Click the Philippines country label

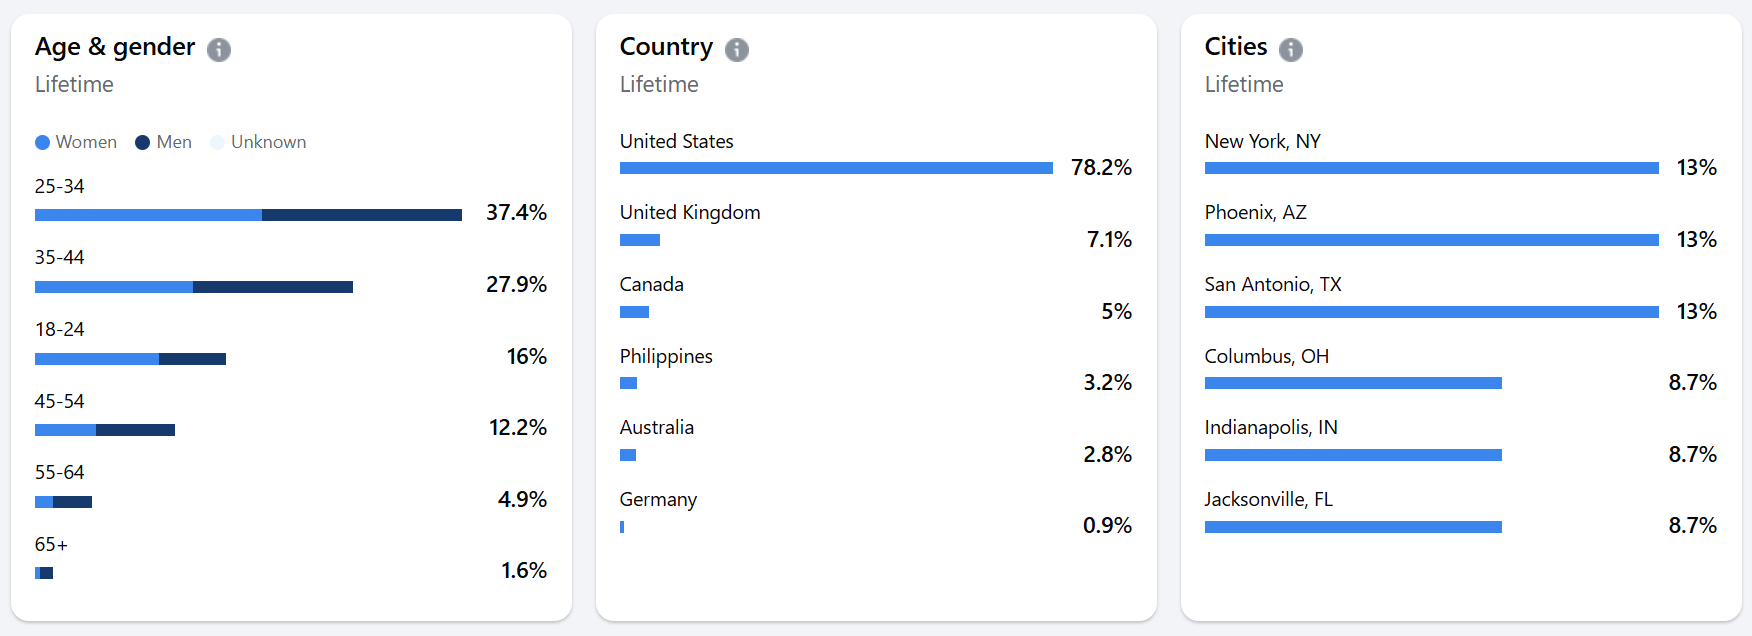[x=666, y=356]
